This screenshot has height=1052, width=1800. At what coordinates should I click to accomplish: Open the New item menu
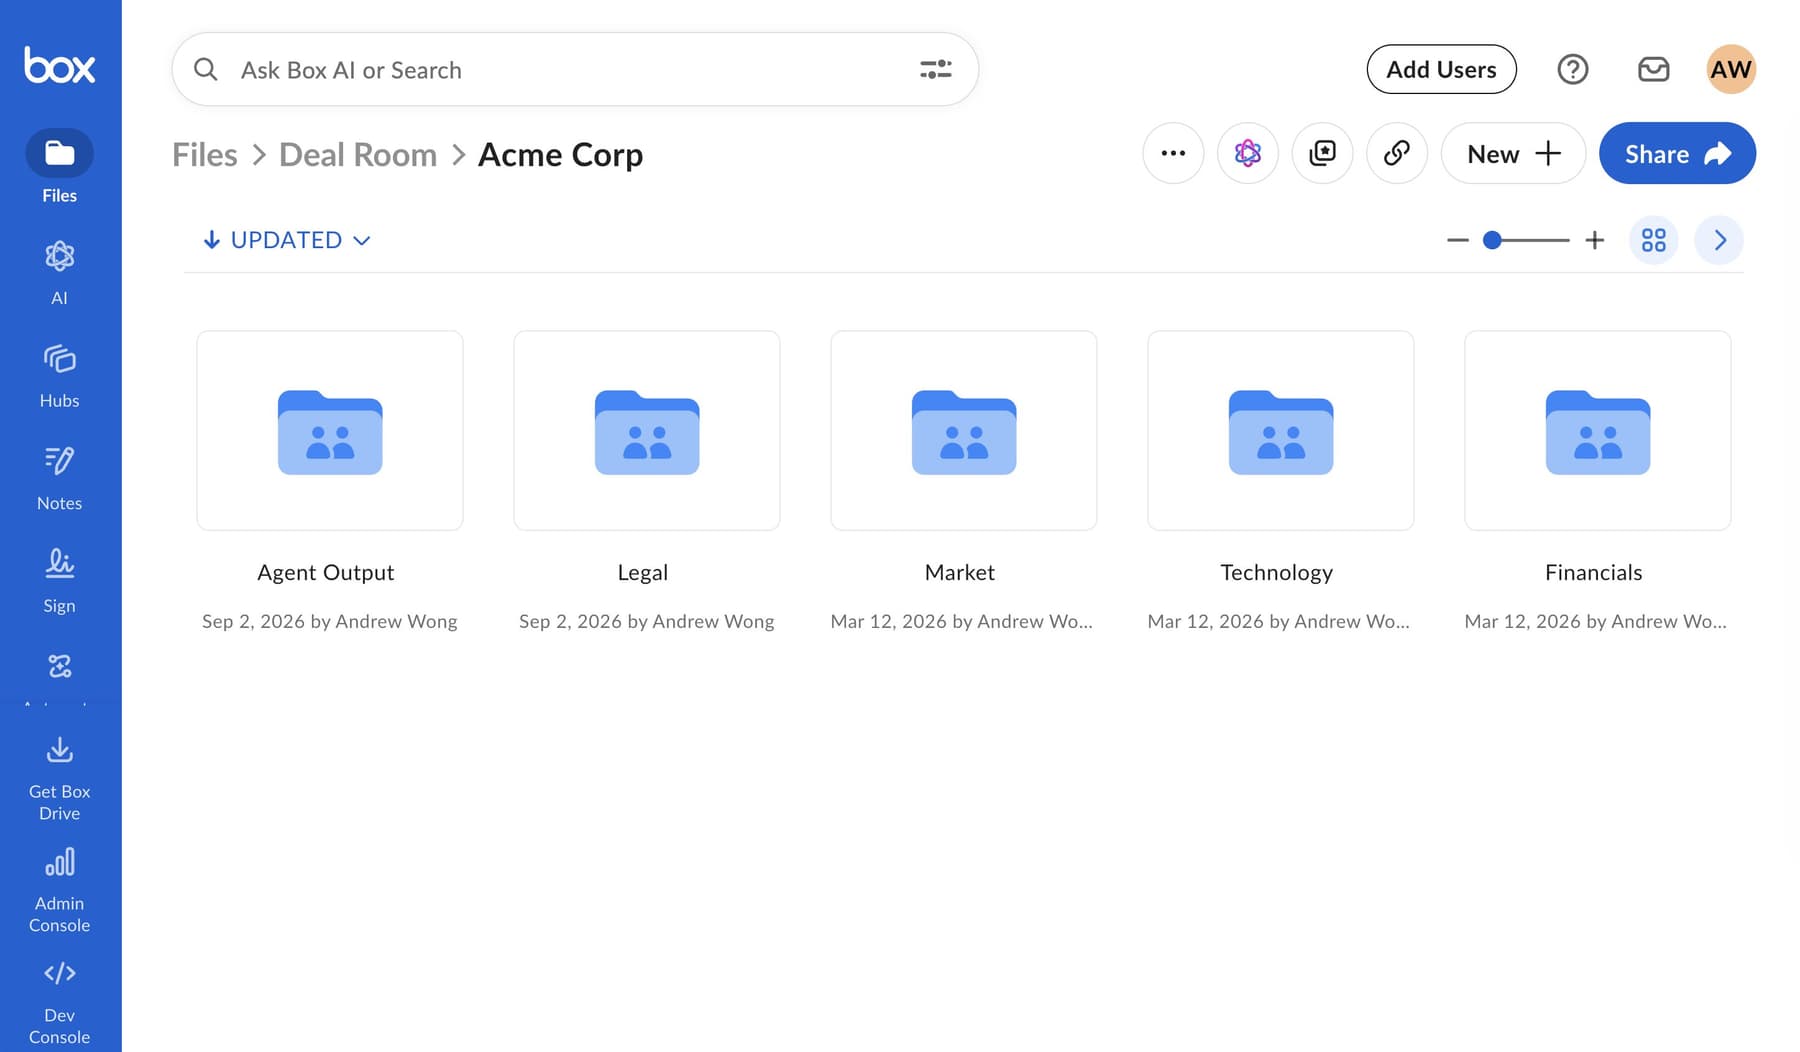tap(1514, 153)
